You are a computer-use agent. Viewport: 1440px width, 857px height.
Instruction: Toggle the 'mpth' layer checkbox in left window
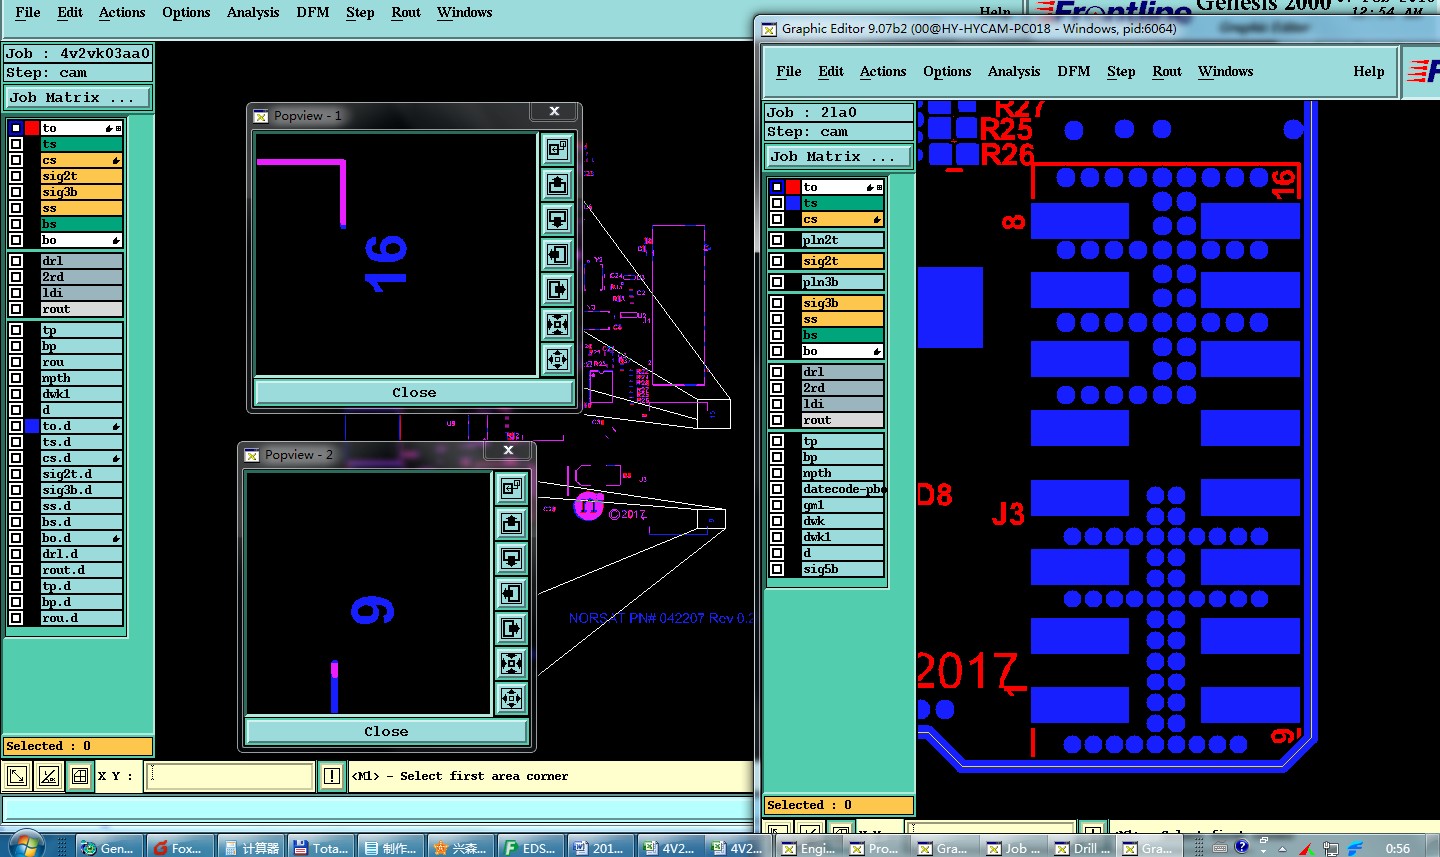point(16,378)
